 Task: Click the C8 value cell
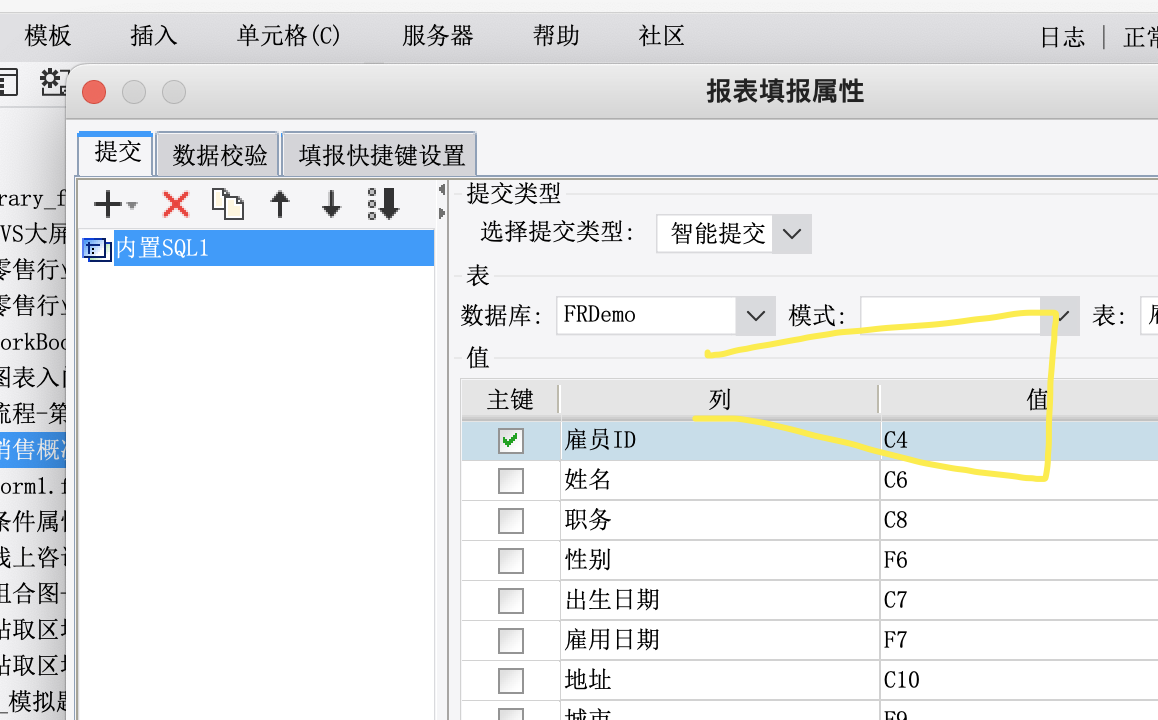click(1020, 521)
